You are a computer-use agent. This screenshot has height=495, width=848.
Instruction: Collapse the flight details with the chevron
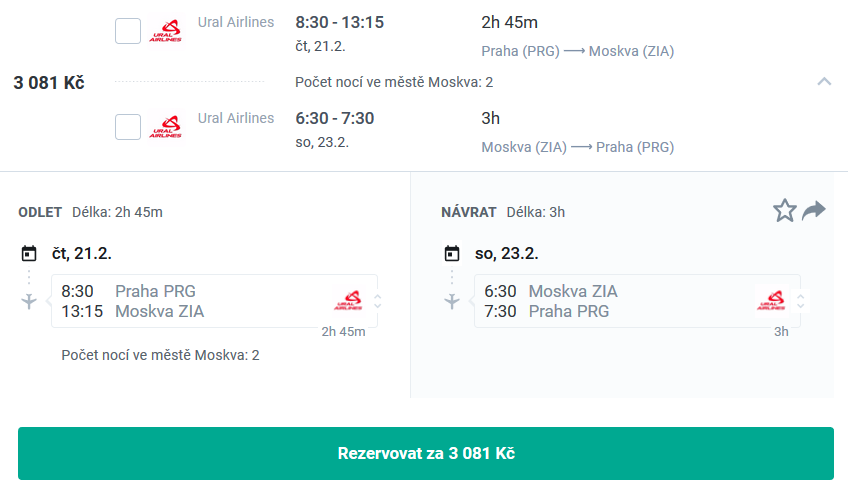point(824,82)
